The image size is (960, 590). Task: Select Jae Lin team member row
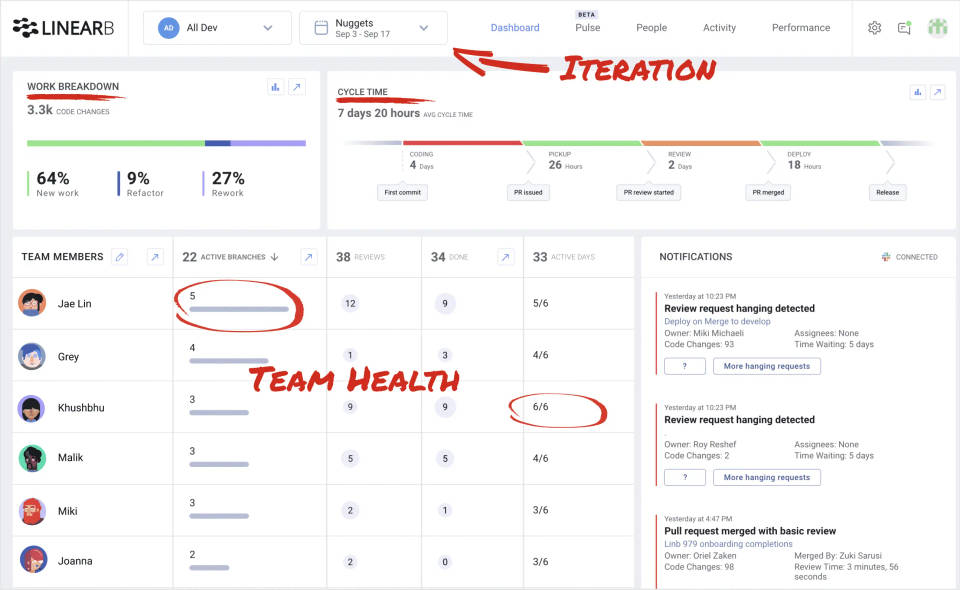tap(74, 303)
